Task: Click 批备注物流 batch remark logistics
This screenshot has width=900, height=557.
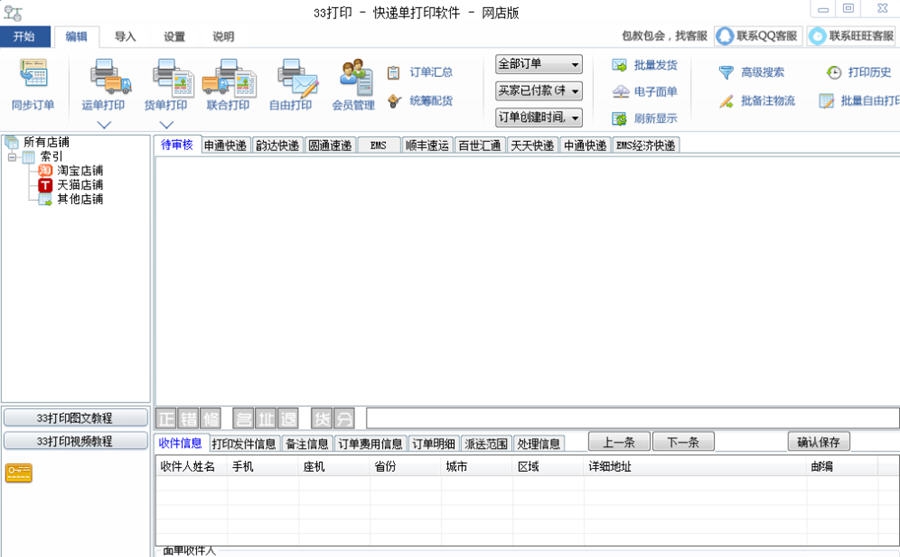Action: pos(757,101)
